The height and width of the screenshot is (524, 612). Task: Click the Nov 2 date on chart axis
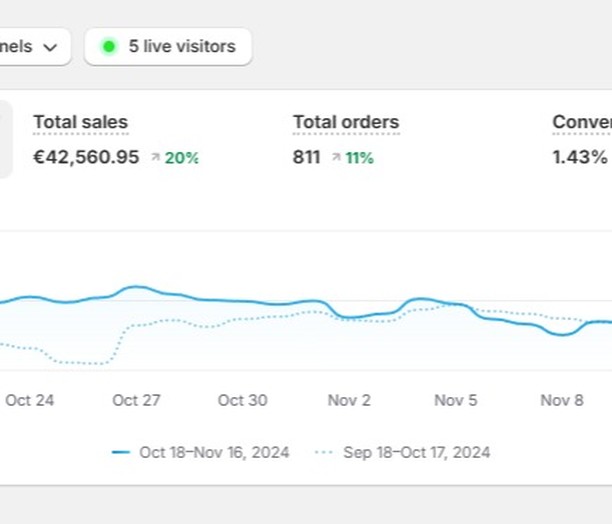(x=349, y=400)
